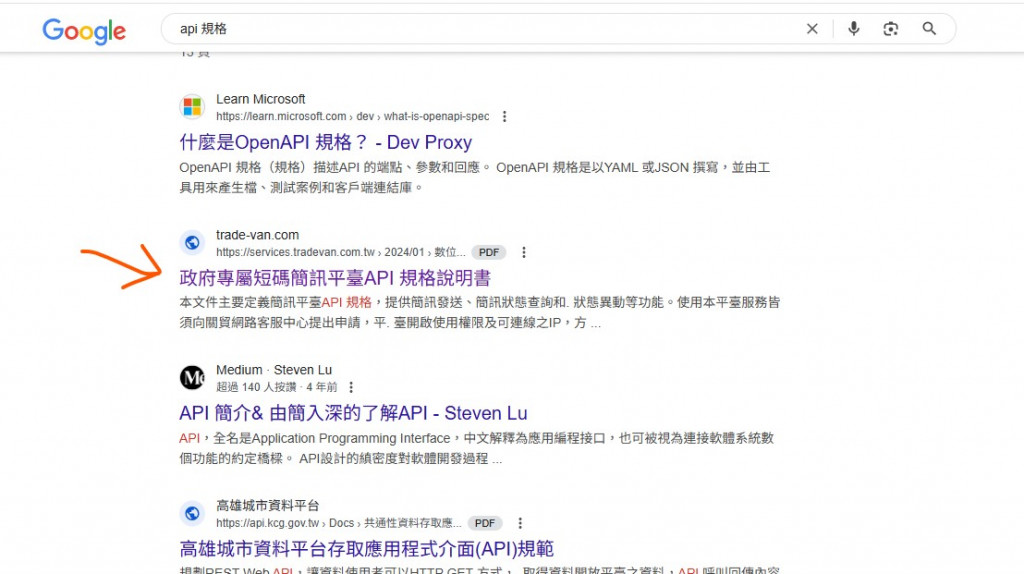This screenshot has height=574, width=1024.
Task: Open '什麼是OpenAPI 規格？ - Dev Proxy' result
Action: (325, 142)
